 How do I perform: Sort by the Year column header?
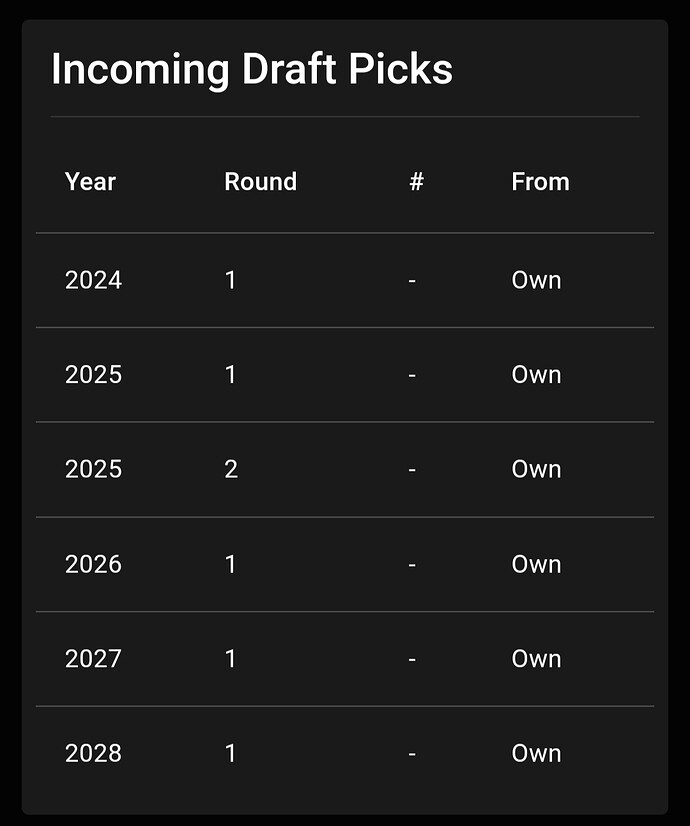point(90,182)
